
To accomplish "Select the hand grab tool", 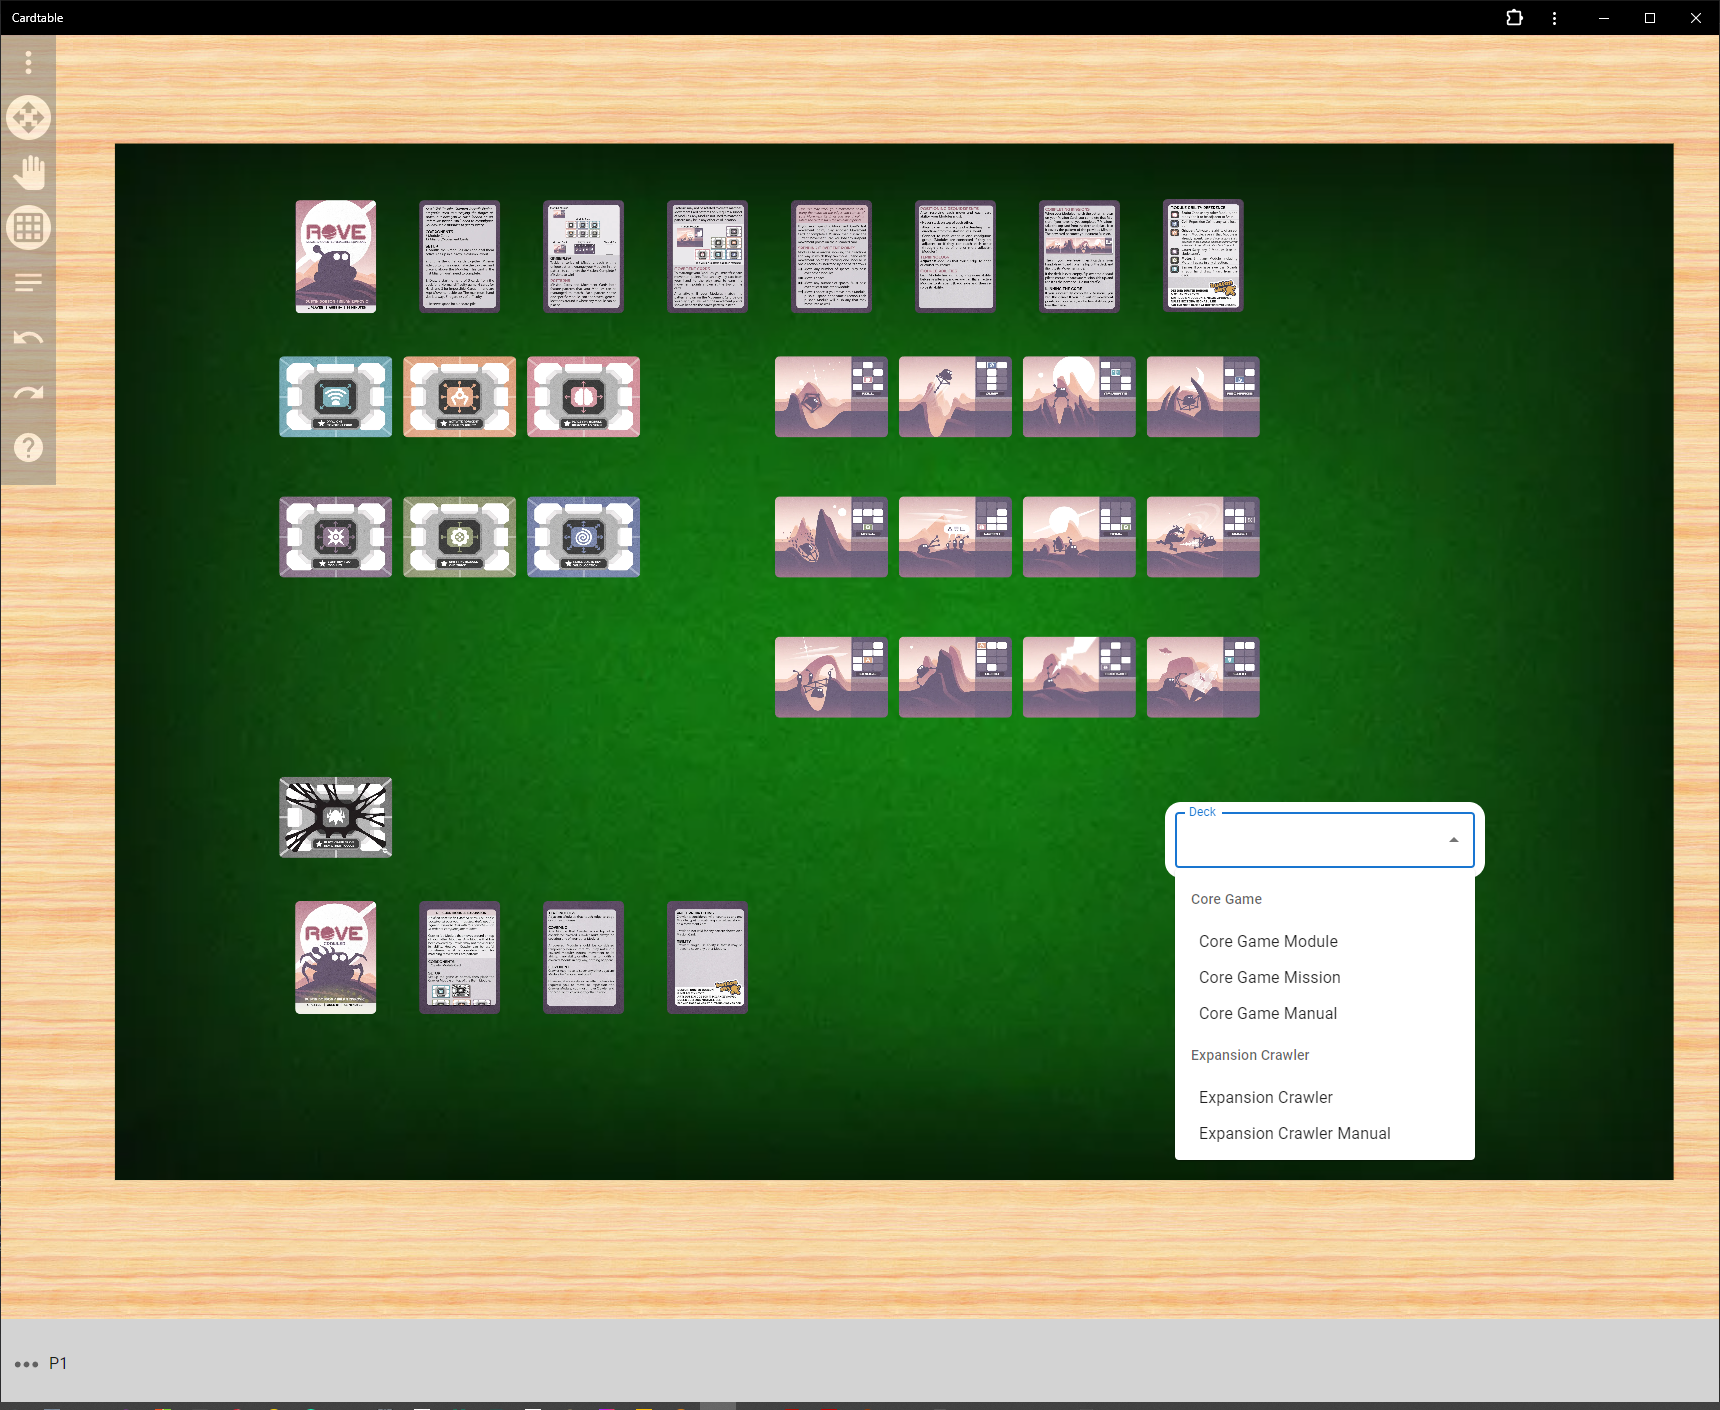I will coord(28,173).
